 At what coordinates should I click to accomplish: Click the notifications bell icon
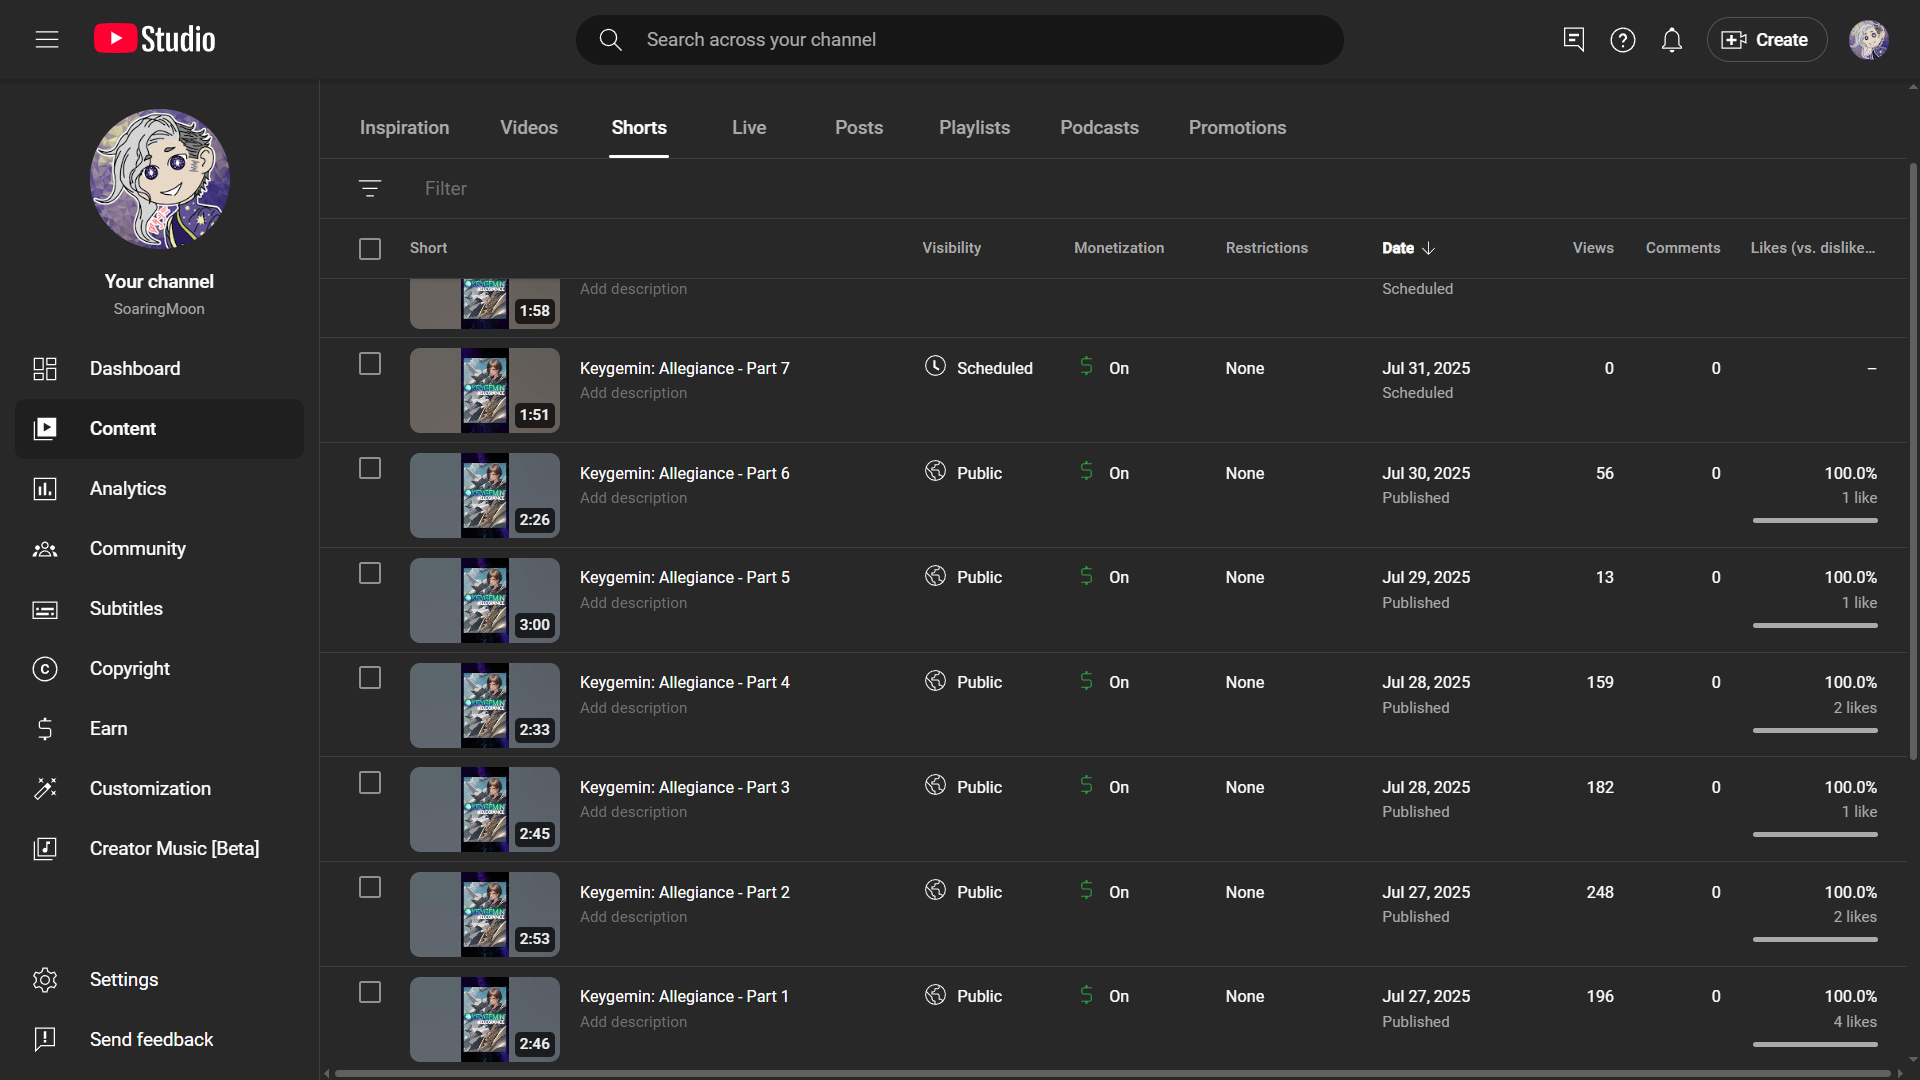point(1671,40)
